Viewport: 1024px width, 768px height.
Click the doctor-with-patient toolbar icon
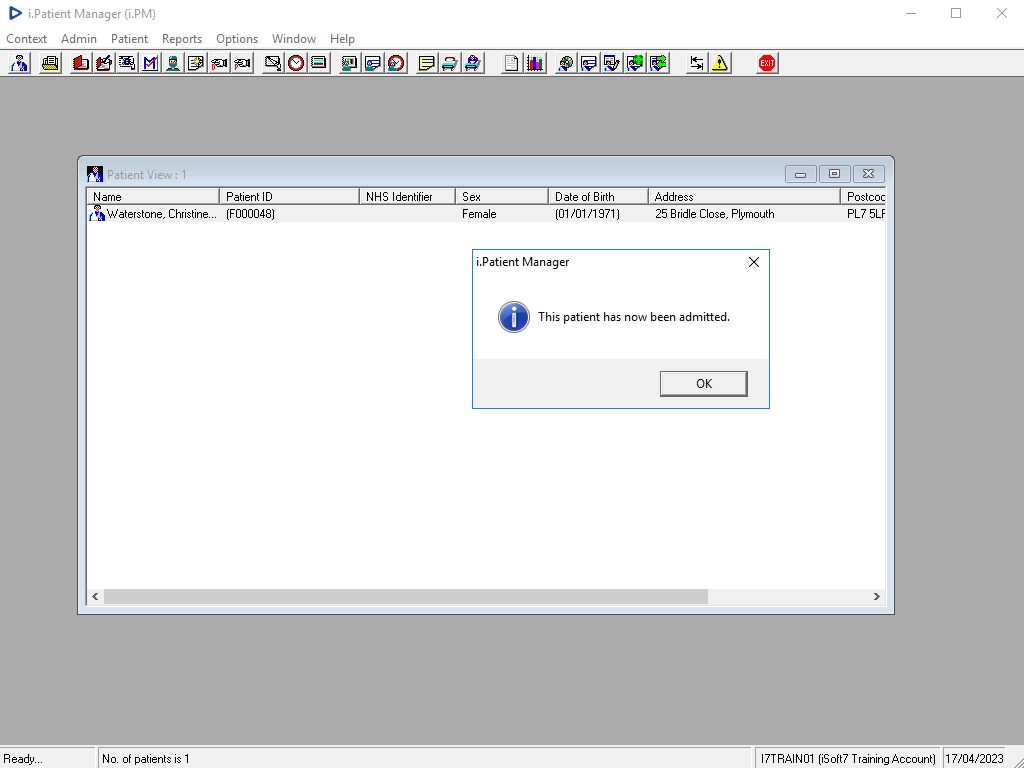click(x=20, y=63)
